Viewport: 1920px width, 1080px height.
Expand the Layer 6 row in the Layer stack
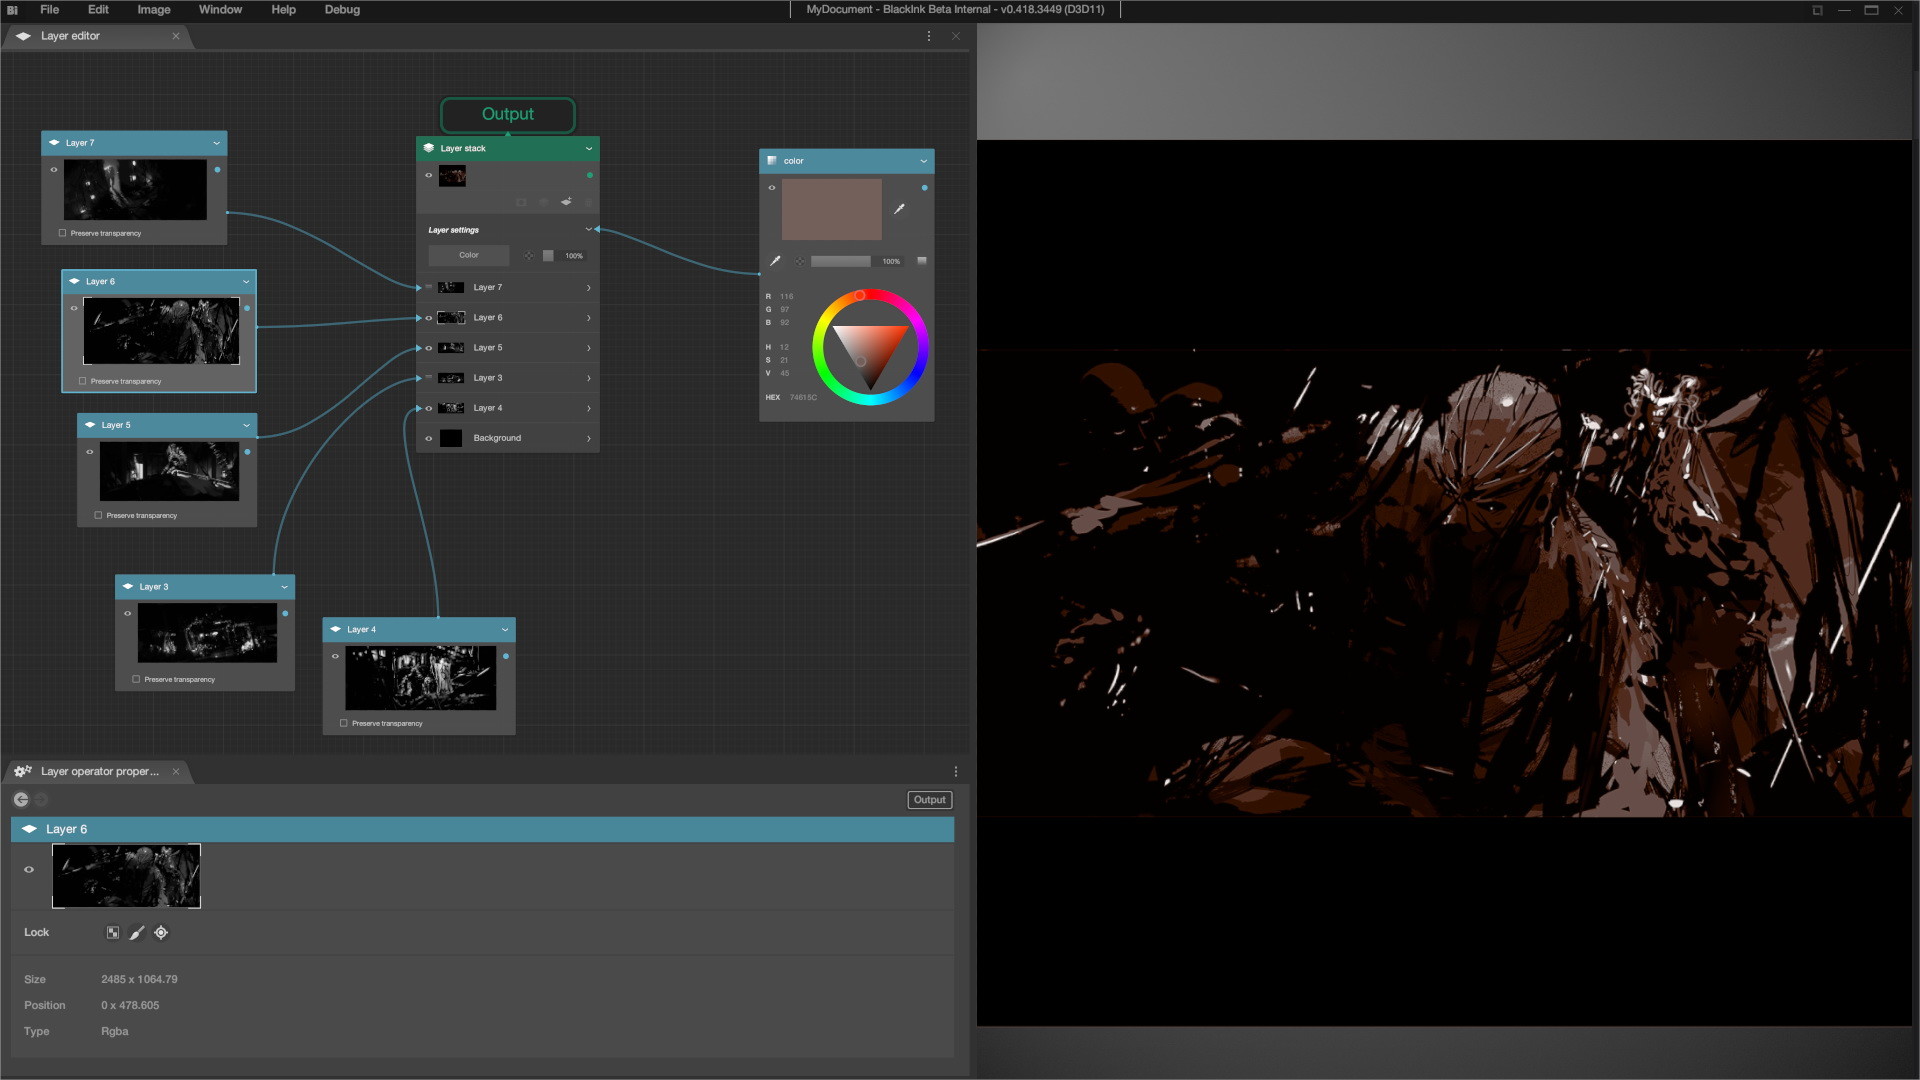tap(588, 318)
